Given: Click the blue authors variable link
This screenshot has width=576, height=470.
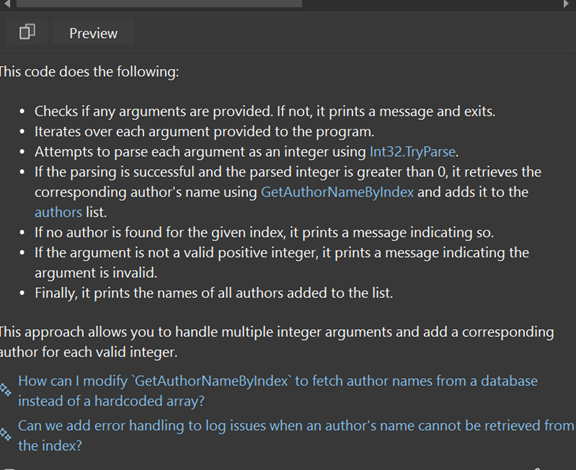Looking at the screenshot, I should [58, 212].
